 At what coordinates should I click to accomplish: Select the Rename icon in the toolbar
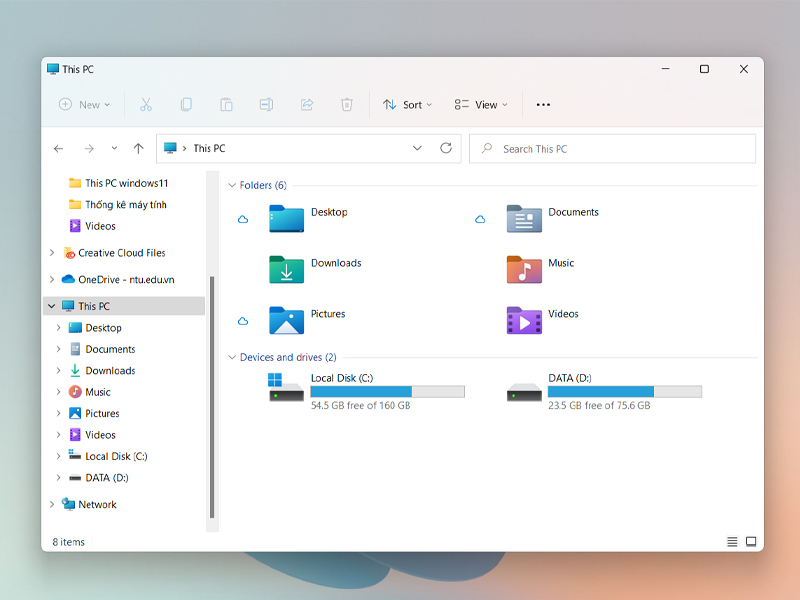tap(266, 104)
